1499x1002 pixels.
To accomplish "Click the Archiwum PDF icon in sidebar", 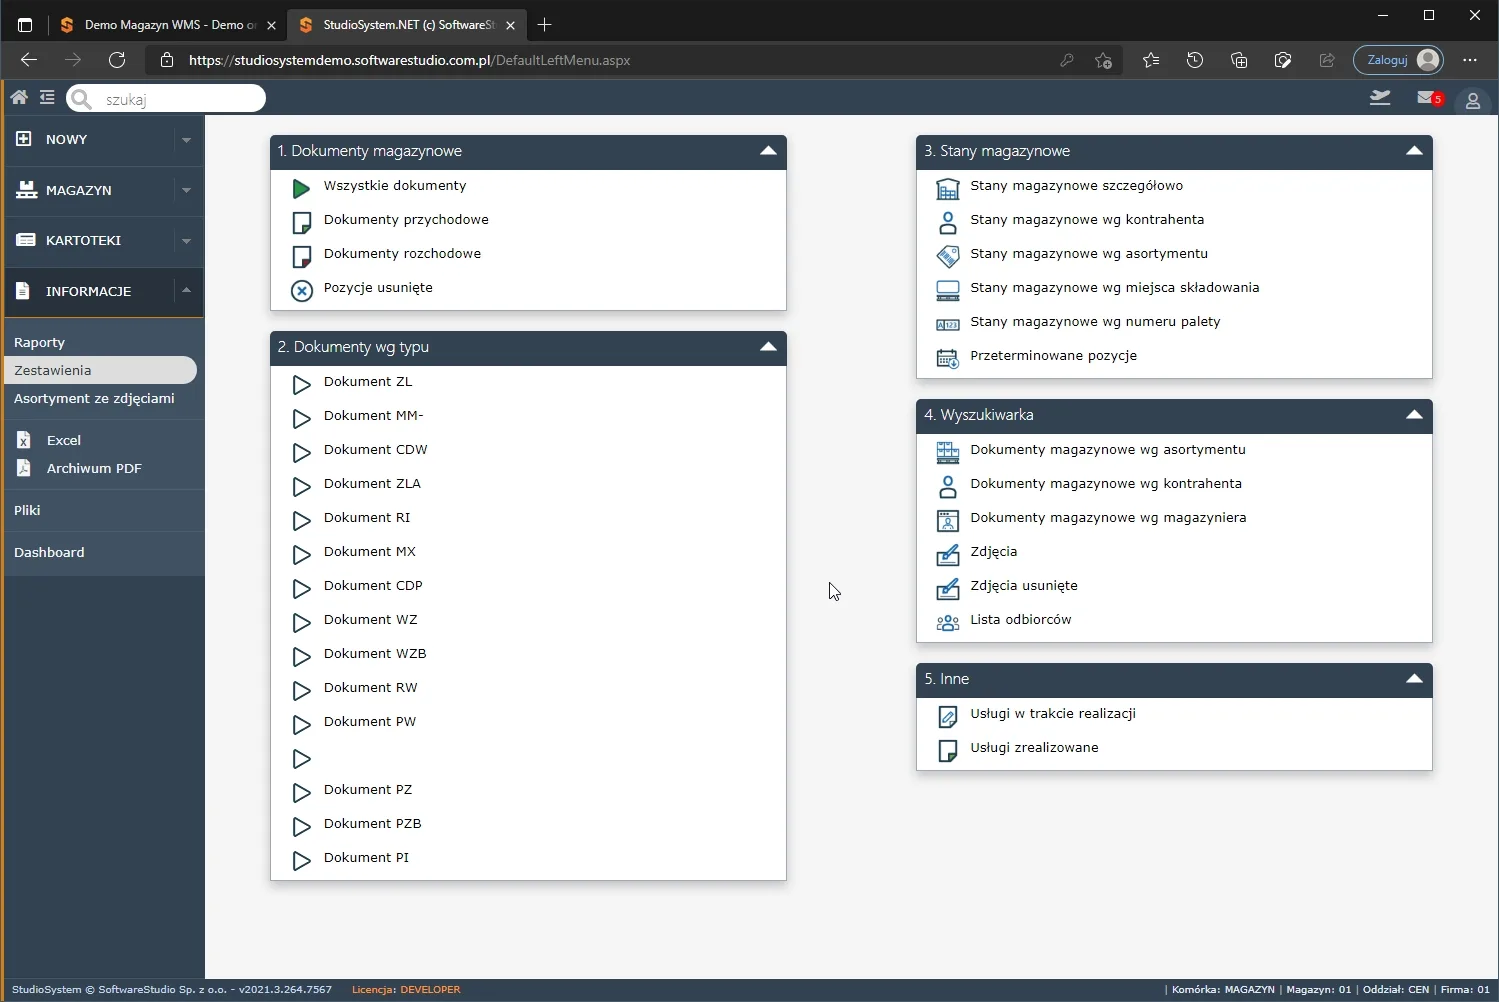I will pos(24,467).
